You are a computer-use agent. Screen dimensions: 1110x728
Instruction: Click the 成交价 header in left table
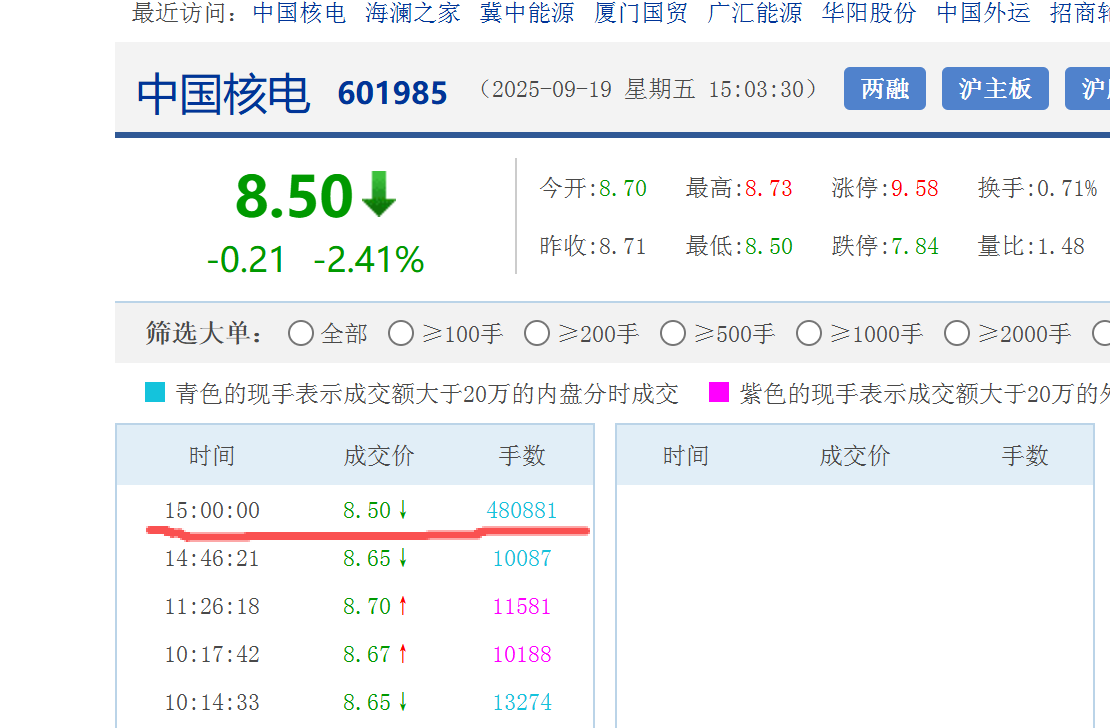pyautogui.click(x=379, y=455)
